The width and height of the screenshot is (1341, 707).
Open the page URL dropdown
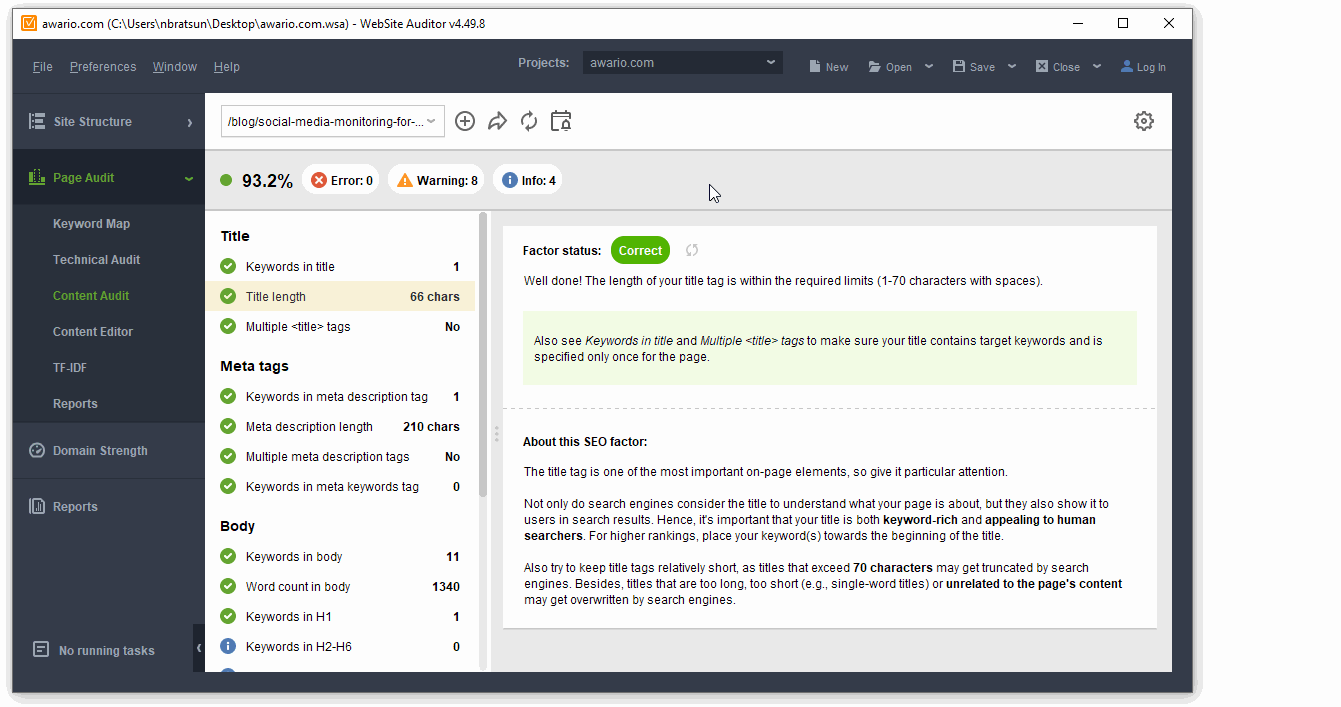(x=333, y=122)
